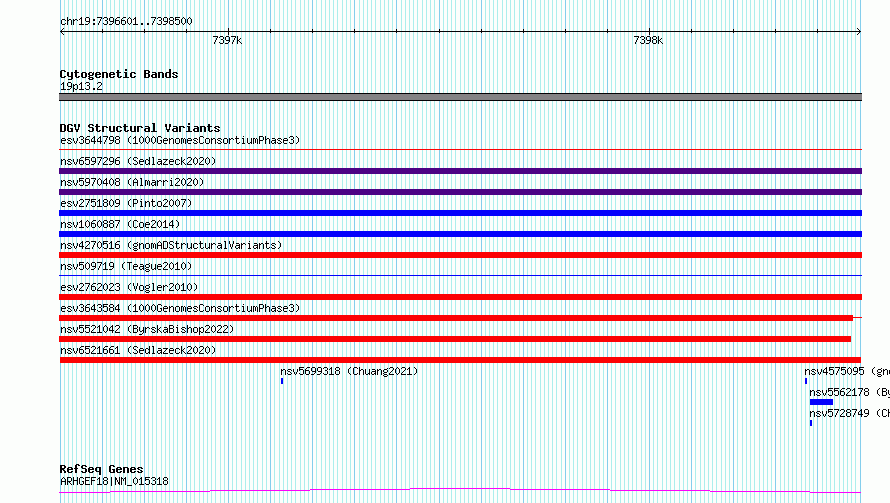The image size is (890, 503).
Task: Click the red bar under esv3643584
Action: 456,318
